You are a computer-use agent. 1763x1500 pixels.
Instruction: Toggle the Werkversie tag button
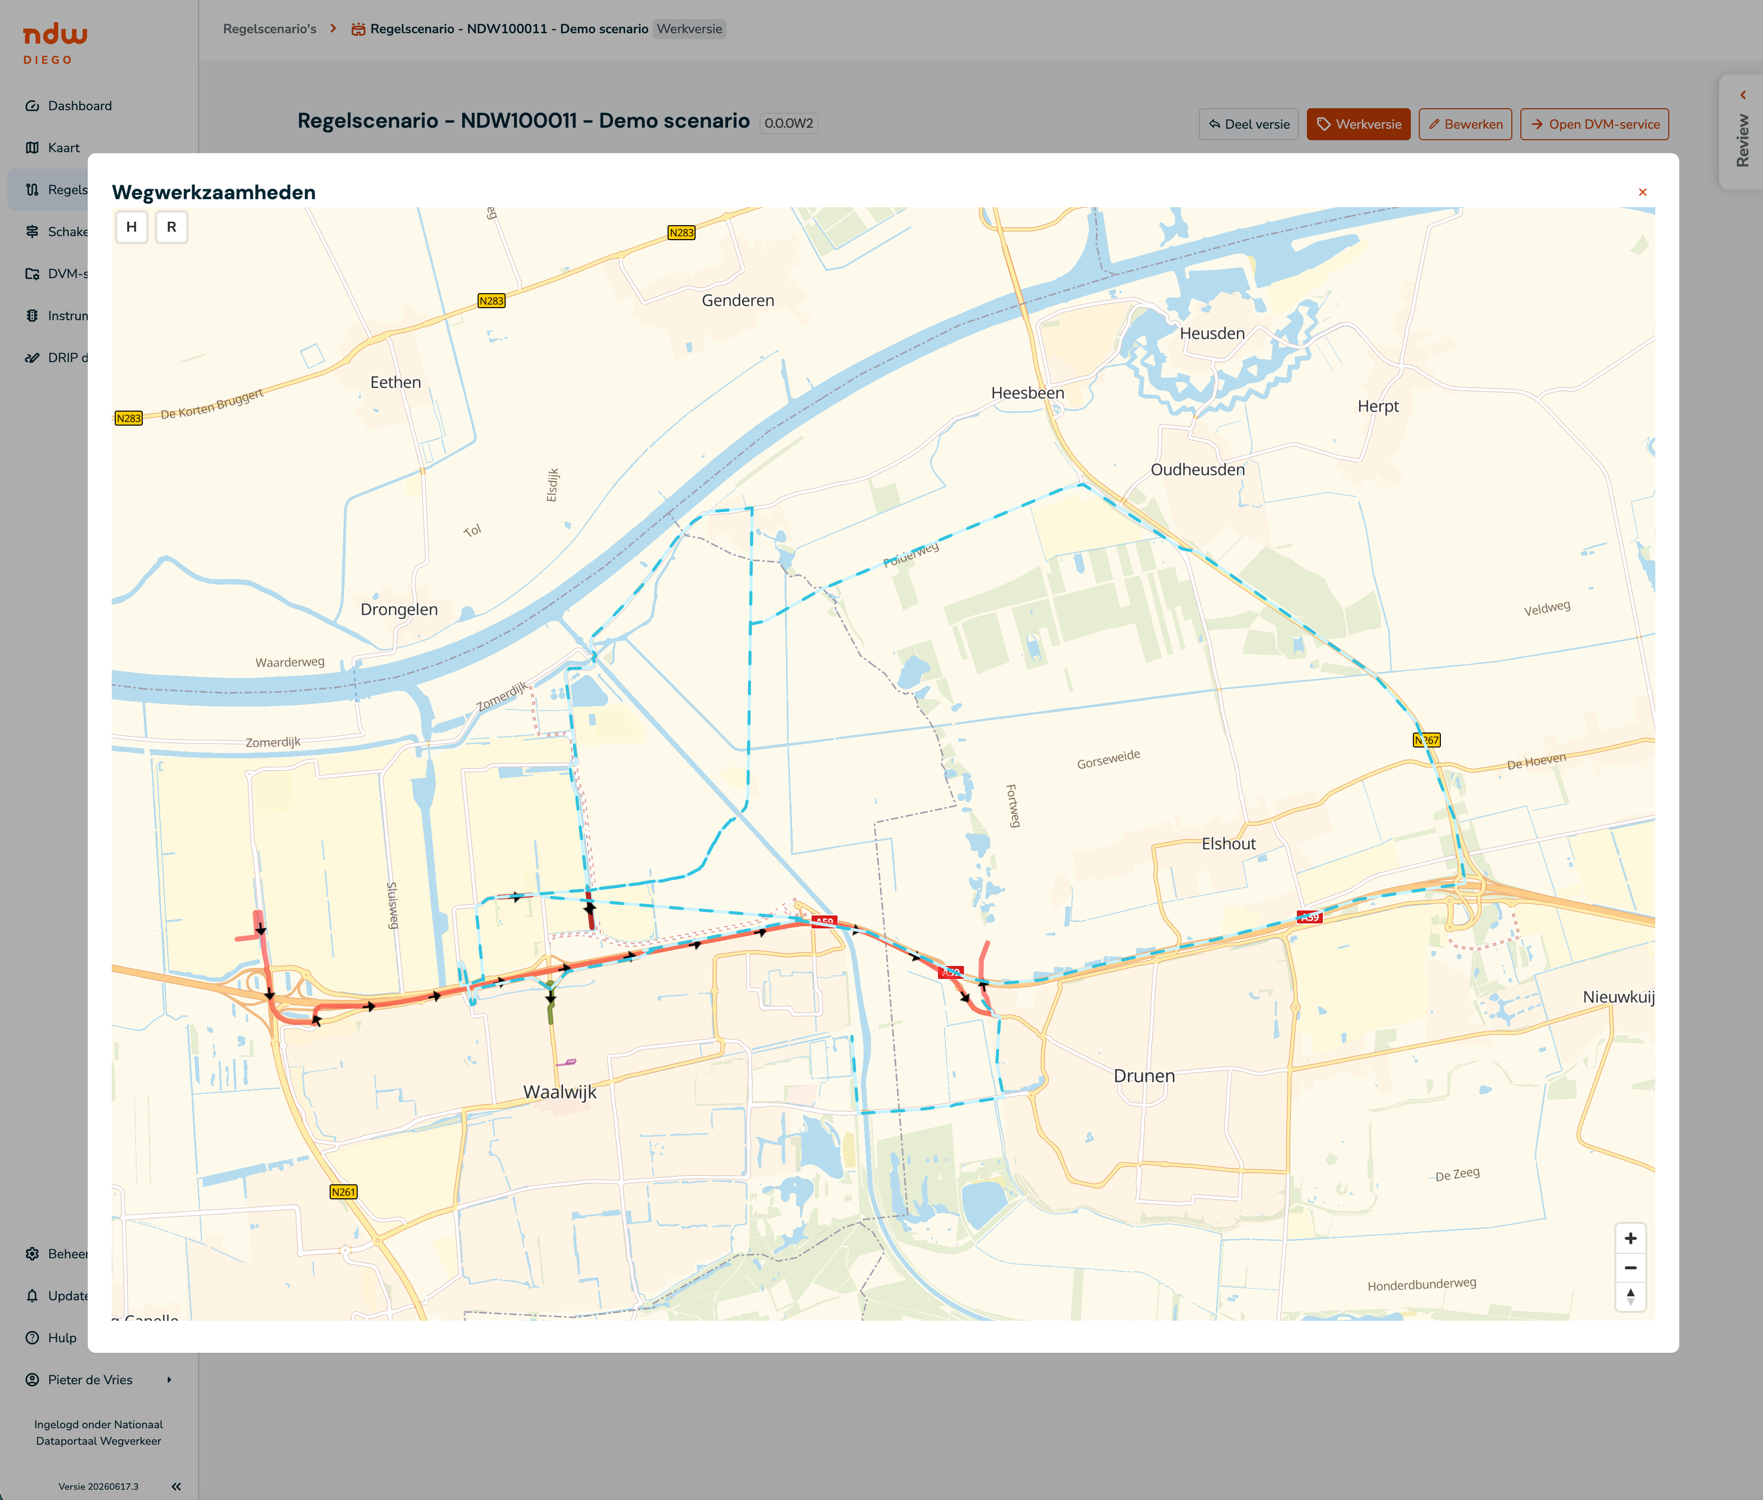click(1358, 124)
